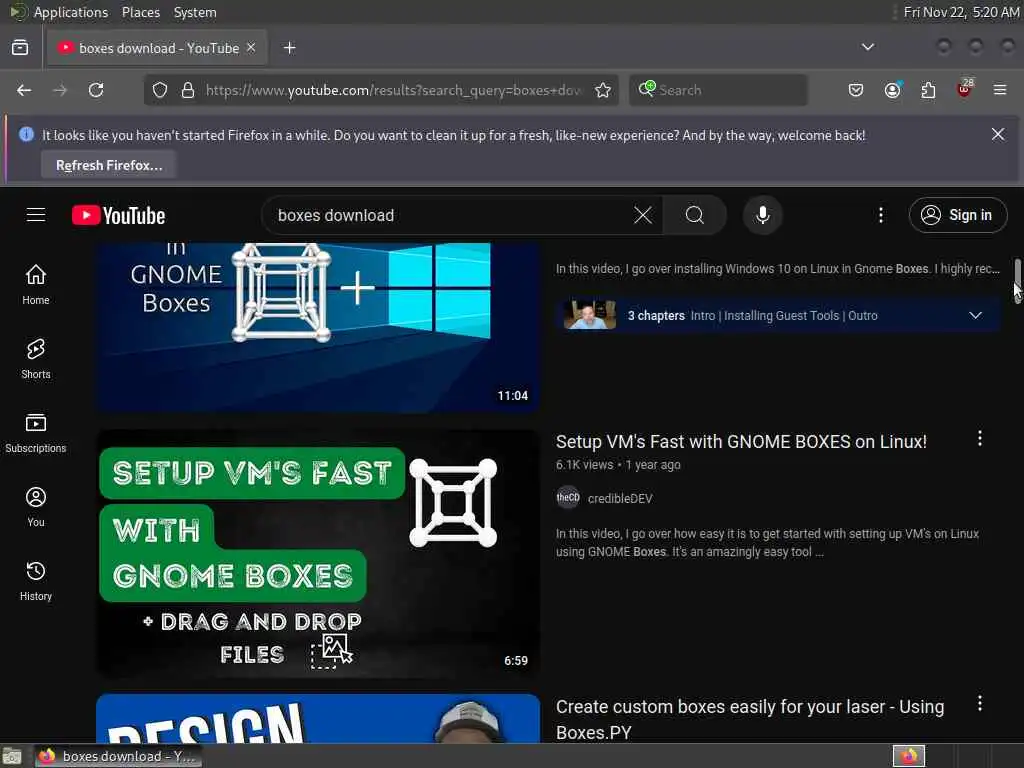The image size is (1024, 768).
Task: Open Subscriptions in YouTube sidebar
Action: [x=36, y=432]
